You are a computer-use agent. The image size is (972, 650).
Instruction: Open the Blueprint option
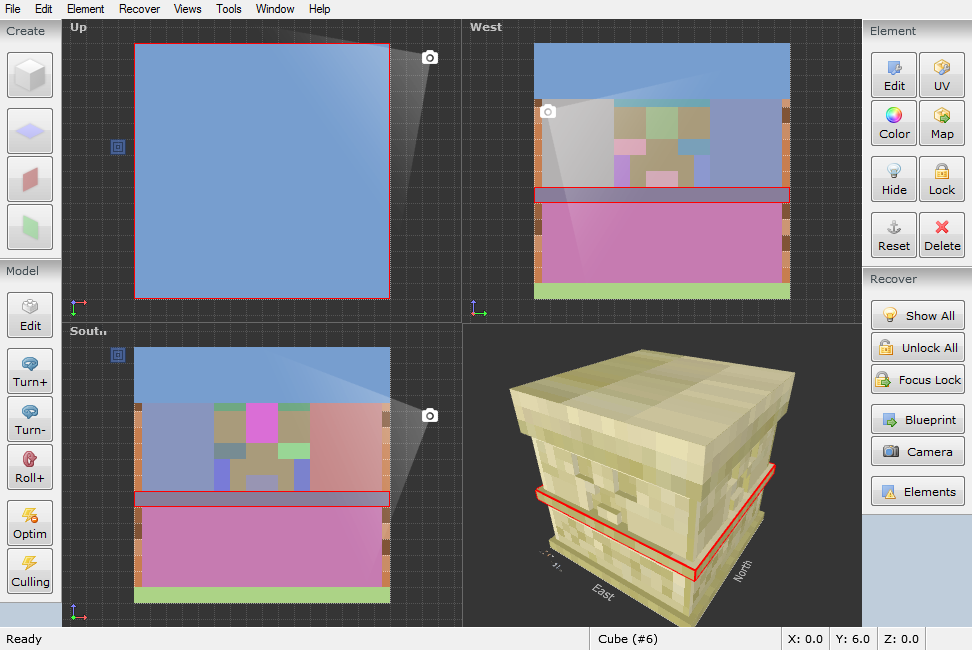[x=917, y=419]
